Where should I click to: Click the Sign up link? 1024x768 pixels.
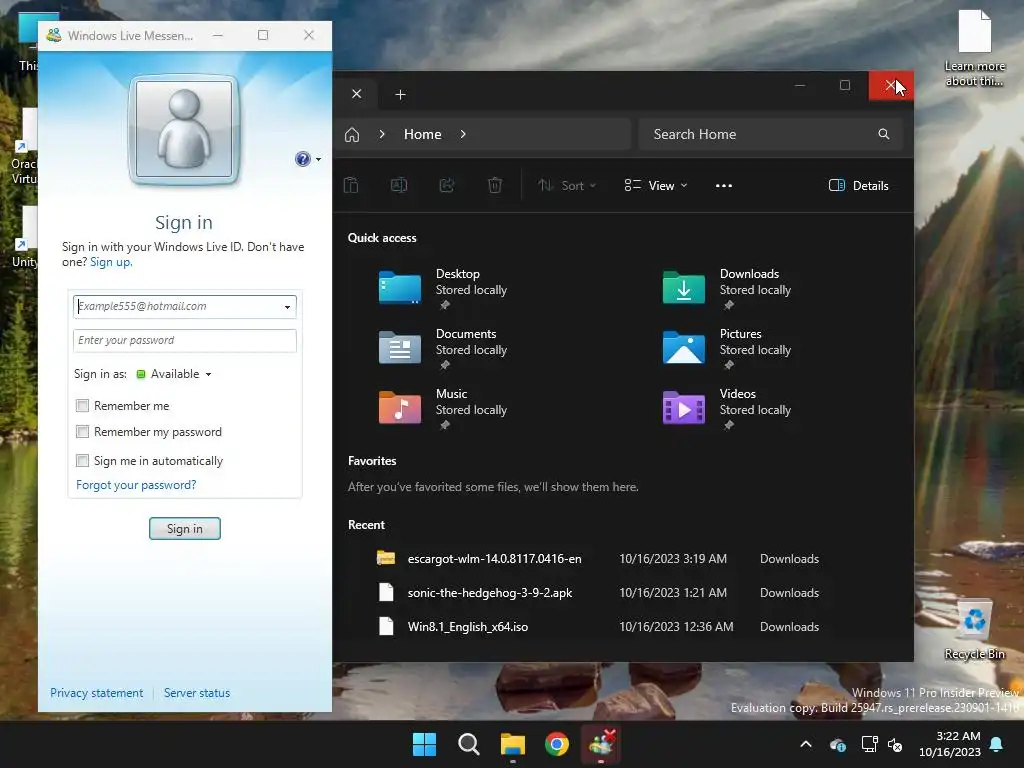[110, 262]
